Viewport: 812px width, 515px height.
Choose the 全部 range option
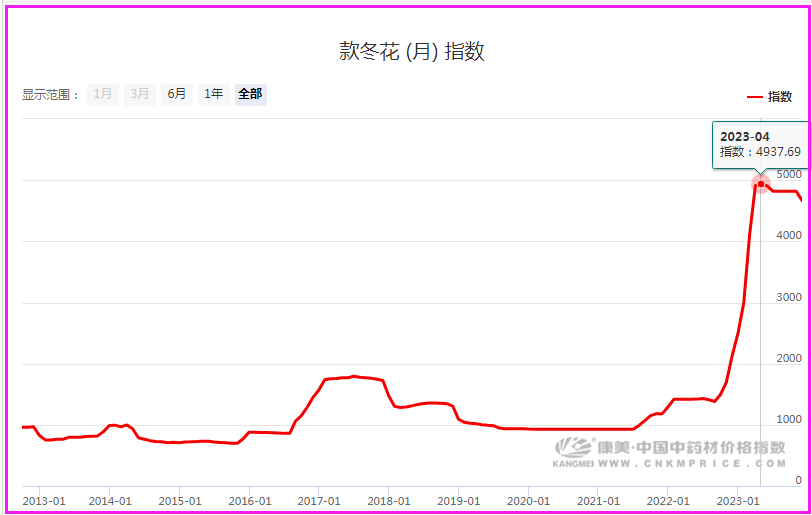[251, 95]
